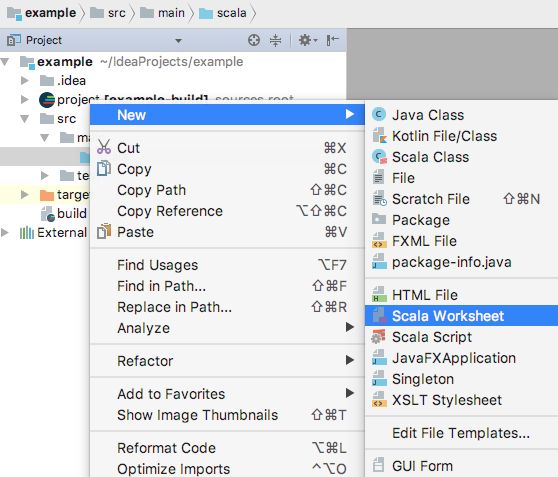This screenshot has height=477, width=558.
Task: Click the Java Class icon
Action: point(379,115)
